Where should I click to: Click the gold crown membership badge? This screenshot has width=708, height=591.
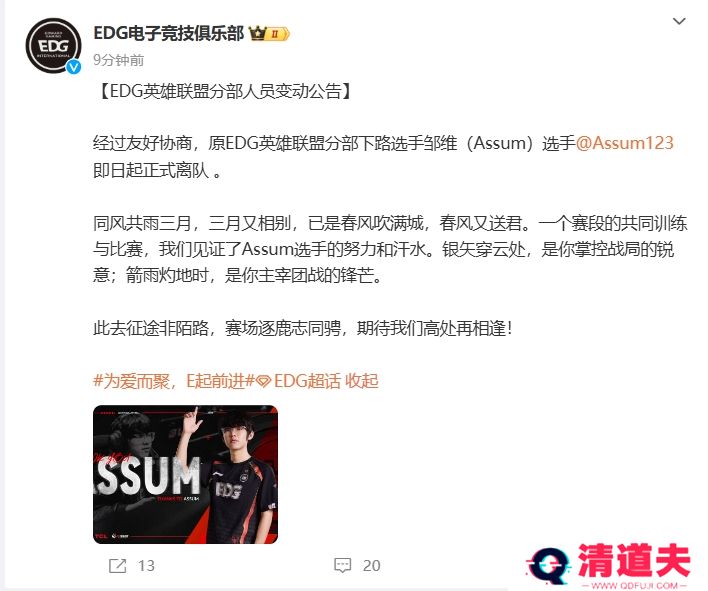pyautogui.click(x=258, y=33)
